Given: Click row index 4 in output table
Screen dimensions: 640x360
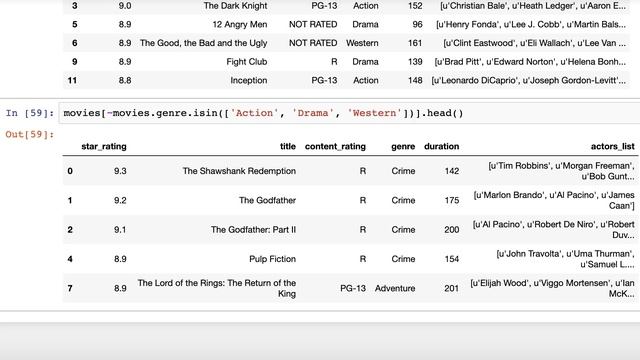Looking at the screenshot, I should tap(70, 259).
